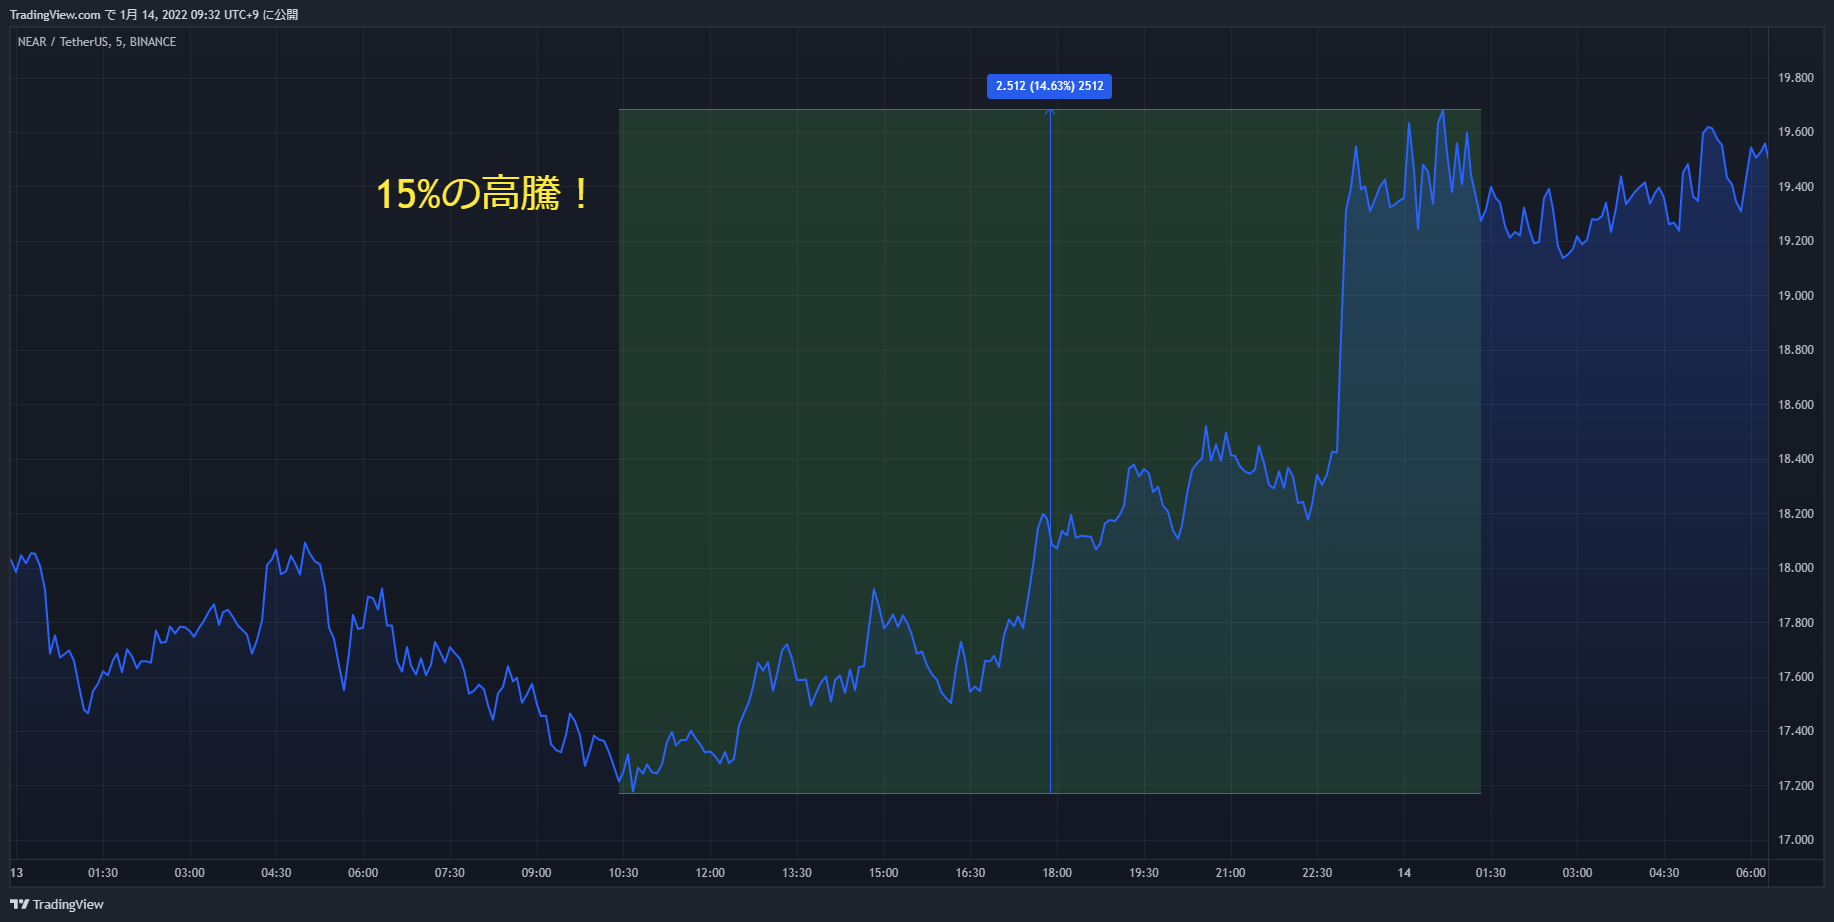Click the 17.800 price axis label
The height and width of the screenshot is (922, 1834).
[1795, 623]
